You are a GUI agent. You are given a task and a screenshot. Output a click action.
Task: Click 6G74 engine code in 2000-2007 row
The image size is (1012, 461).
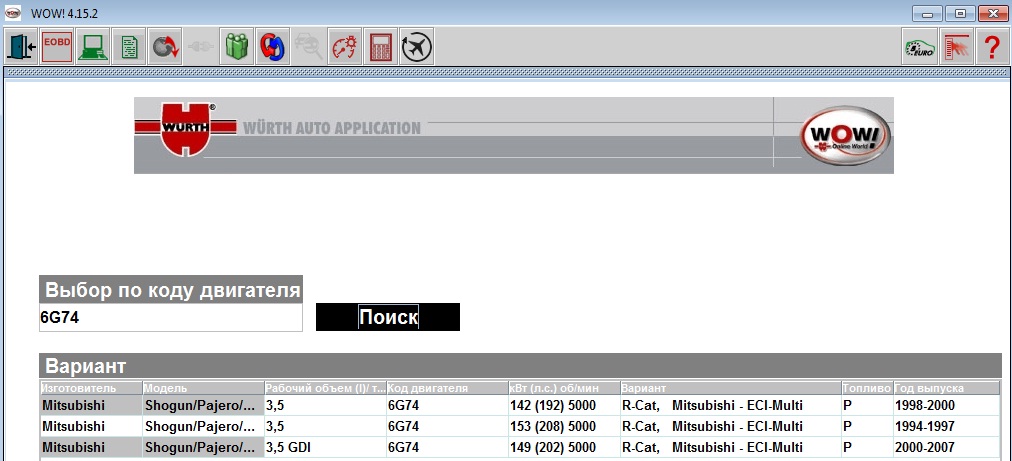447,447
